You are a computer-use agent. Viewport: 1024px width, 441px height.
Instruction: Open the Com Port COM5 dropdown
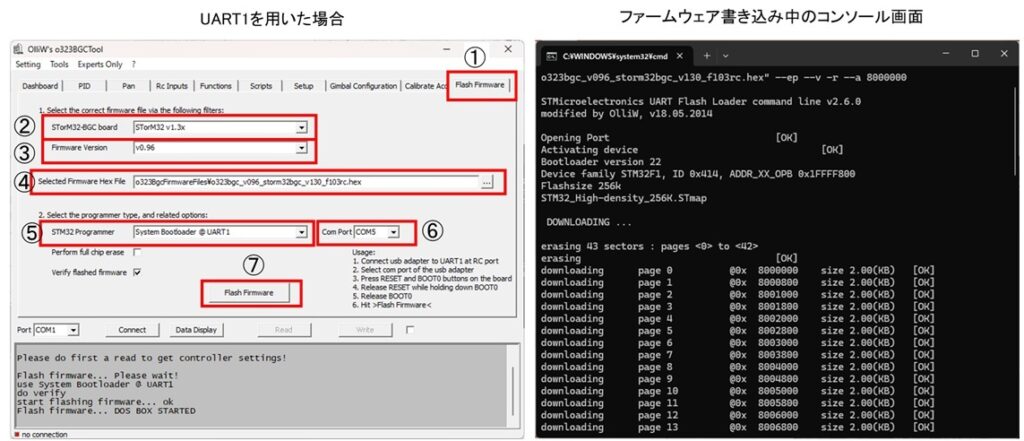(394, 233)
